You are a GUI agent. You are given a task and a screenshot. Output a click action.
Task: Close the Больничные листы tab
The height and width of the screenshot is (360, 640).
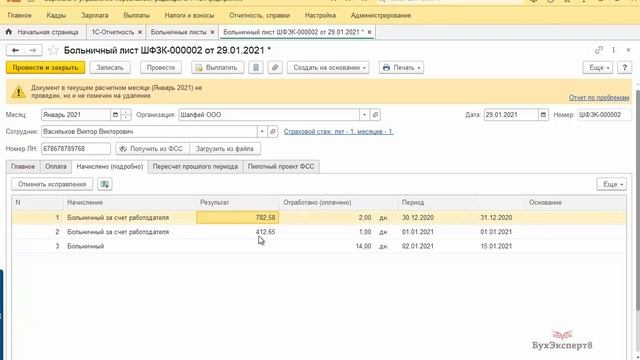click(x=212, y=32)
